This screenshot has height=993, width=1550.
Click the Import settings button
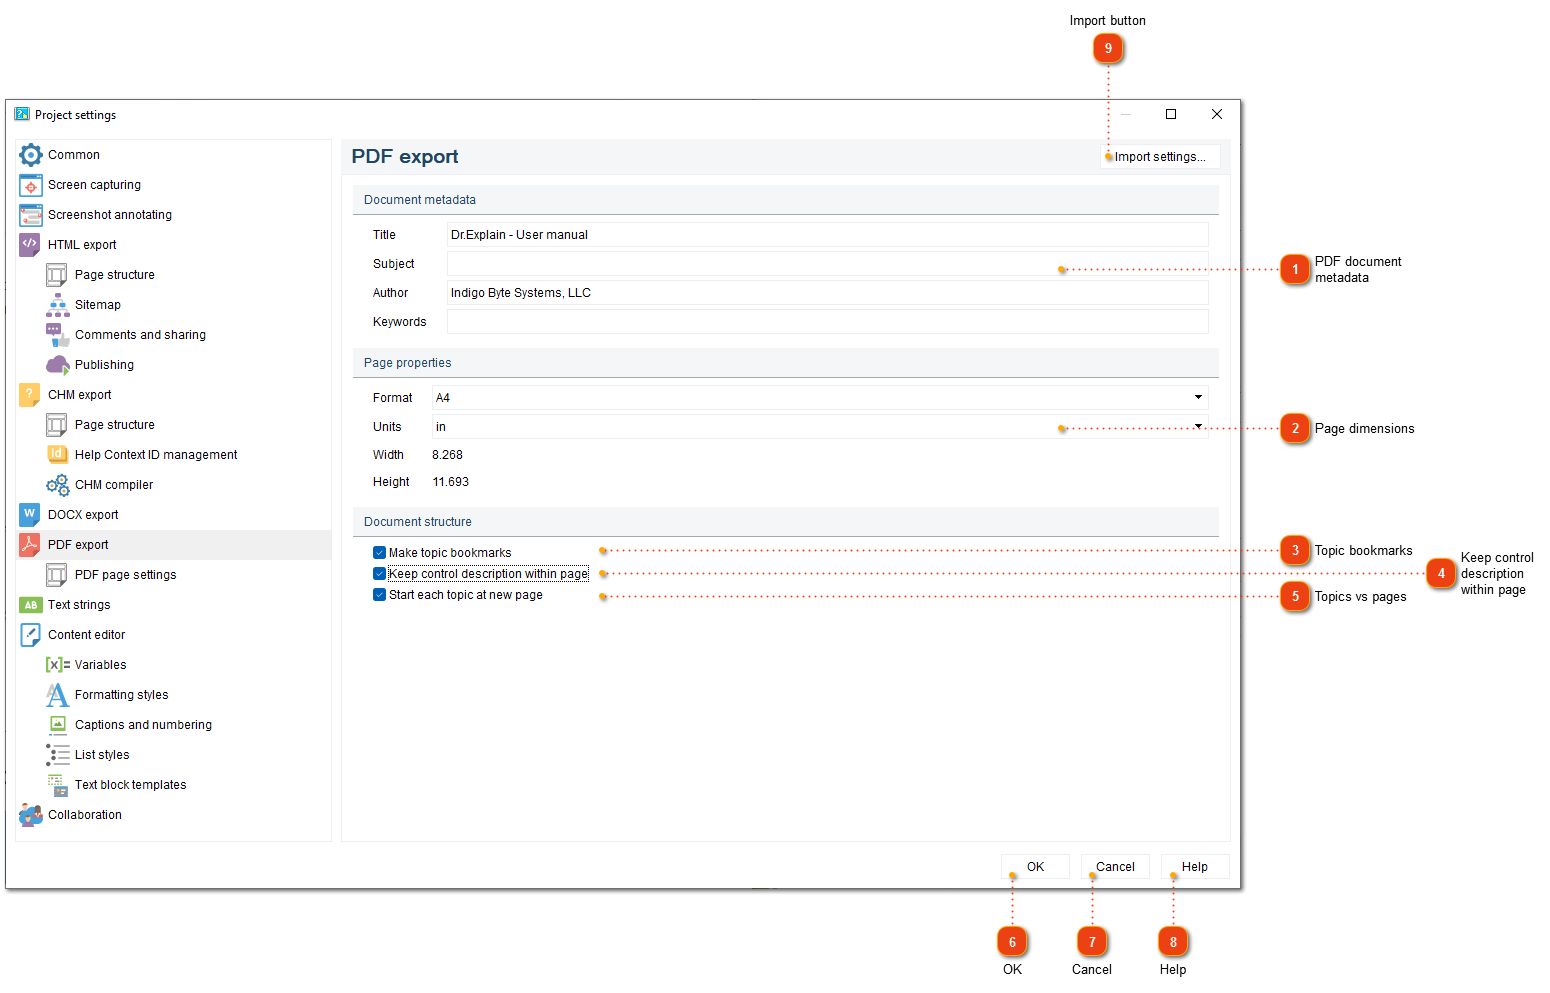[1160, 156]
